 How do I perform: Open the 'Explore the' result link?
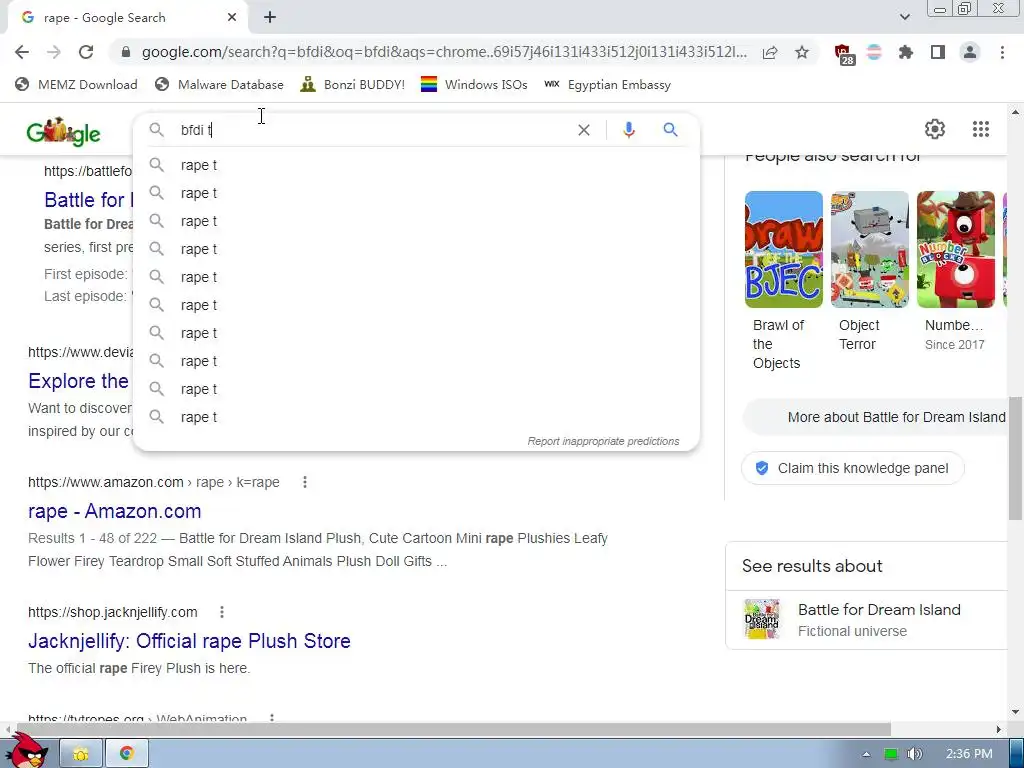click(78, 381)
